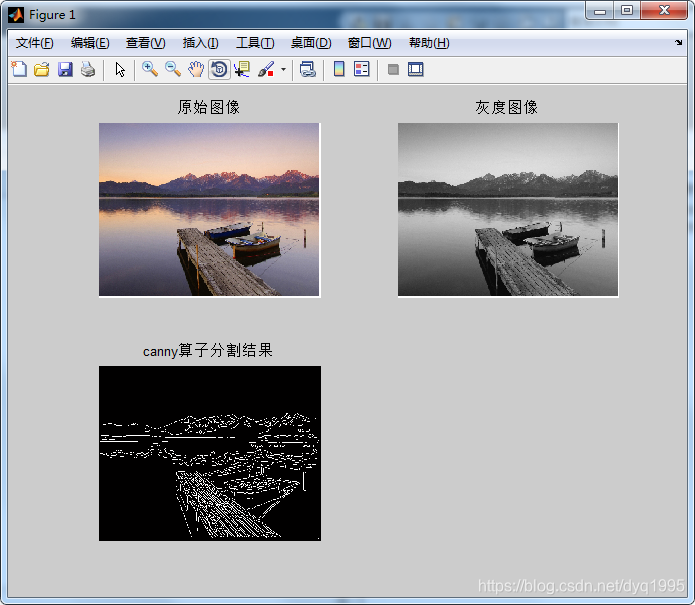This screenshot has width=695, height=605.
Task: Click the Hide Plot Tools icon
Action: tap(393, 70)
